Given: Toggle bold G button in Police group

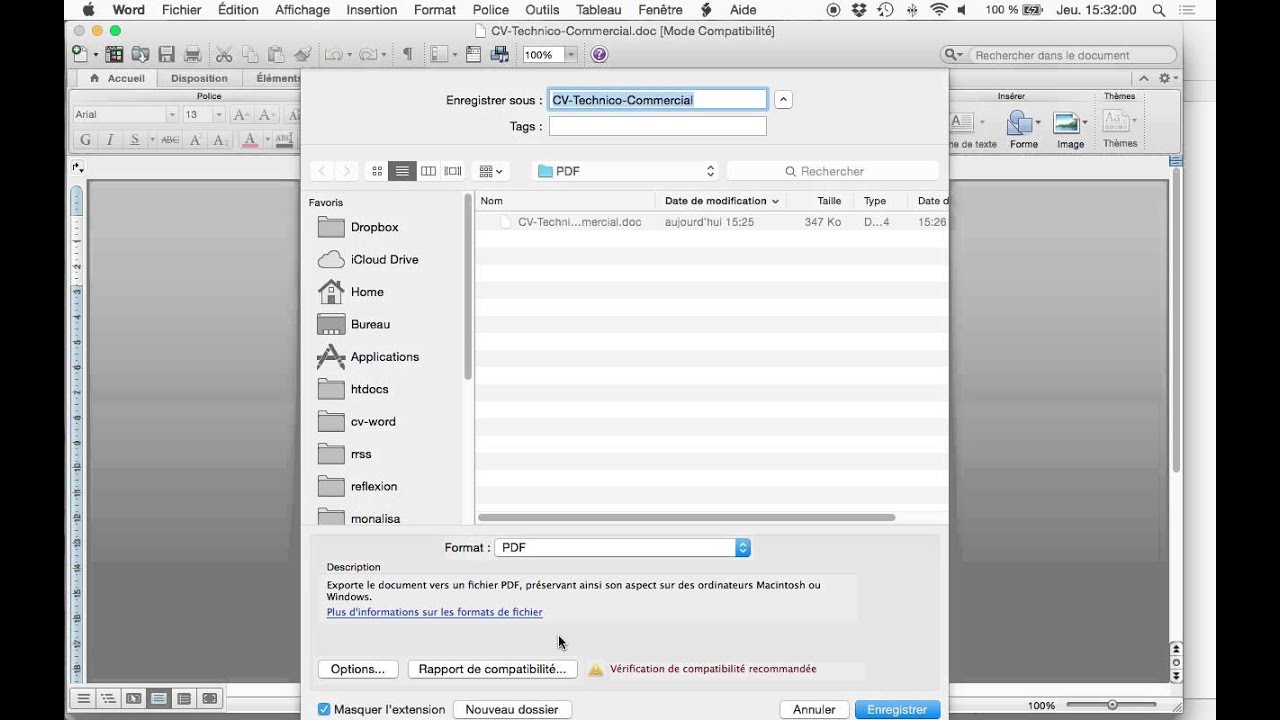Looking at the screenshot, I should [85, 140].
